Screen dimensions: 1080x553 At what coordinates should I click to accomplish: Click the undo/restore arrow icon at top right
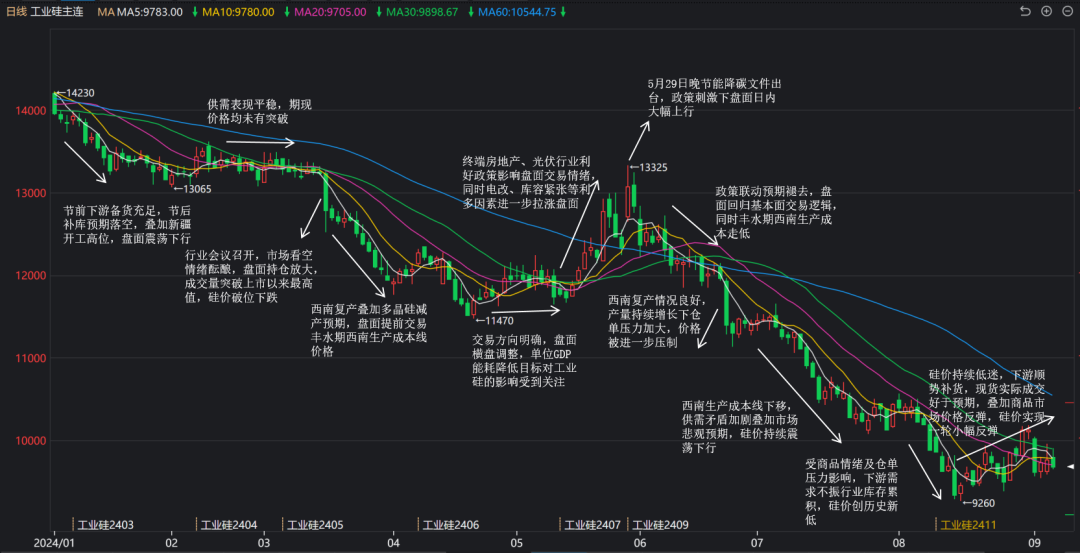(x=1025, y=12)
